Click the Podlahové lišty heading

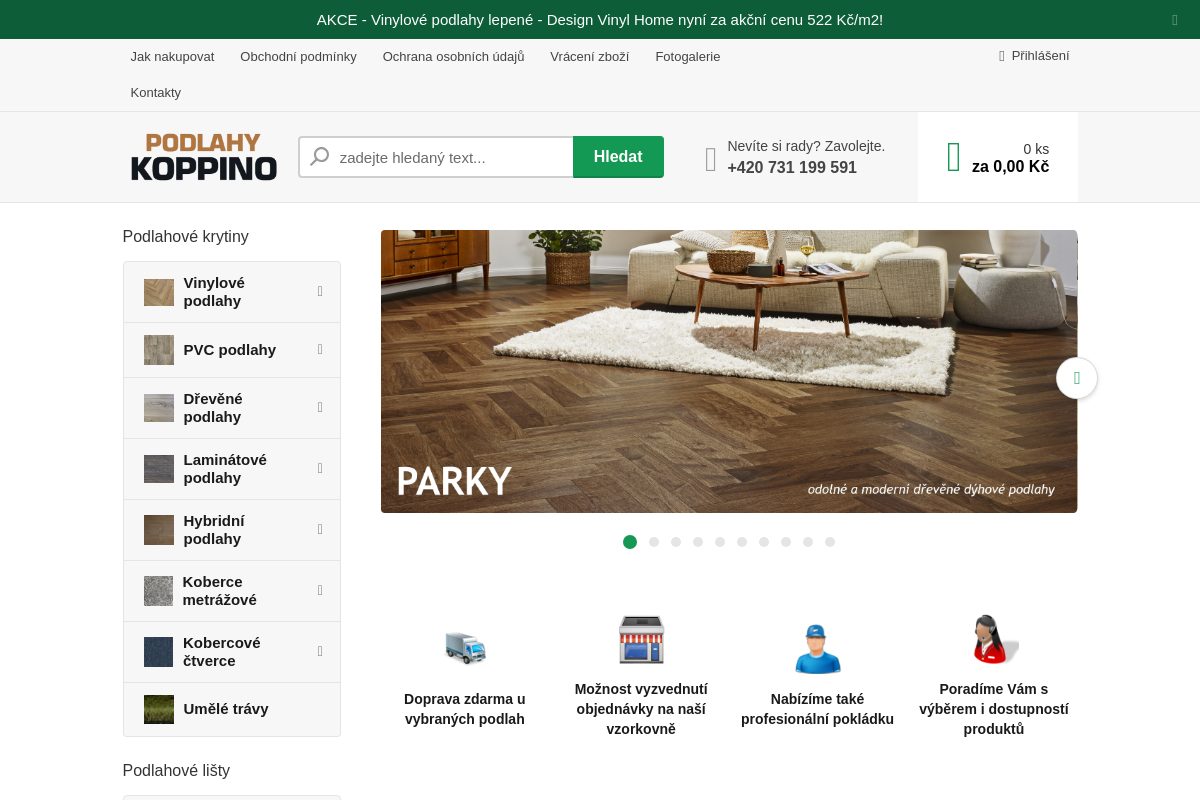point(176,771)
